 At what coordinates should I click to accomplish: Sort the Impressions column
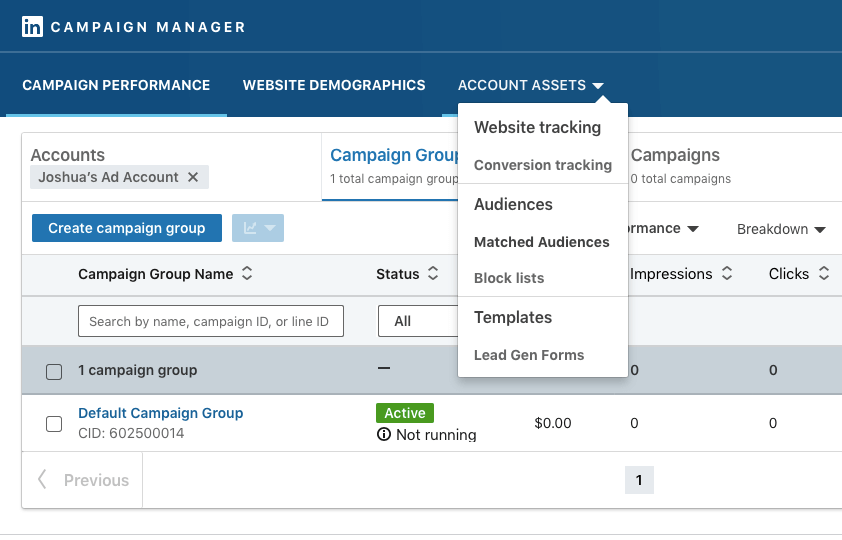(x=727, y=274)
